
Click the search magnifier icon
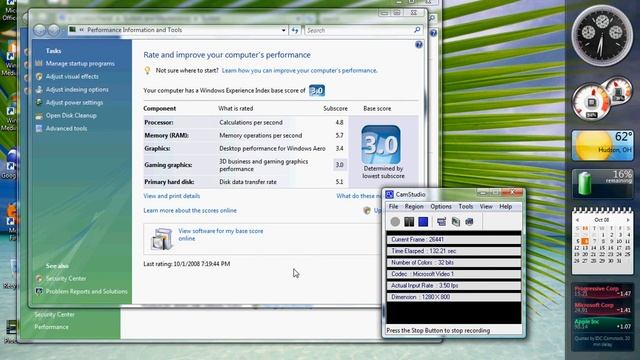417,30
